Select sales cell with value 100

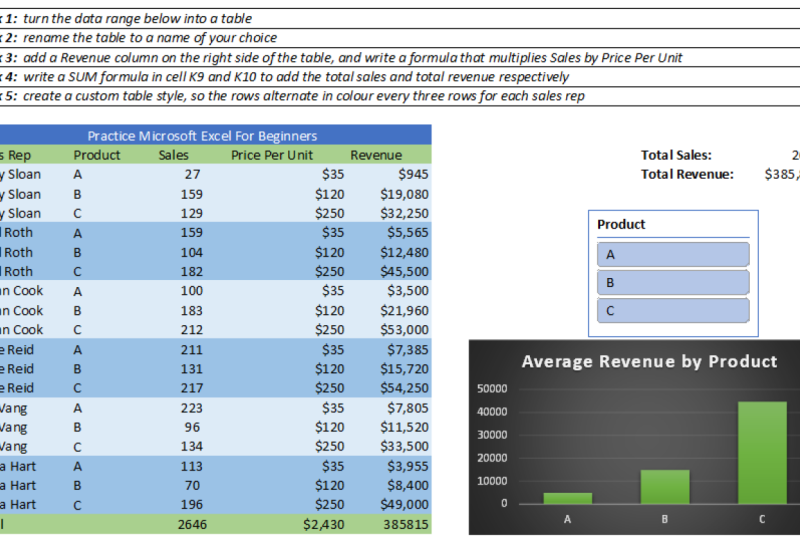coord(192,291)
